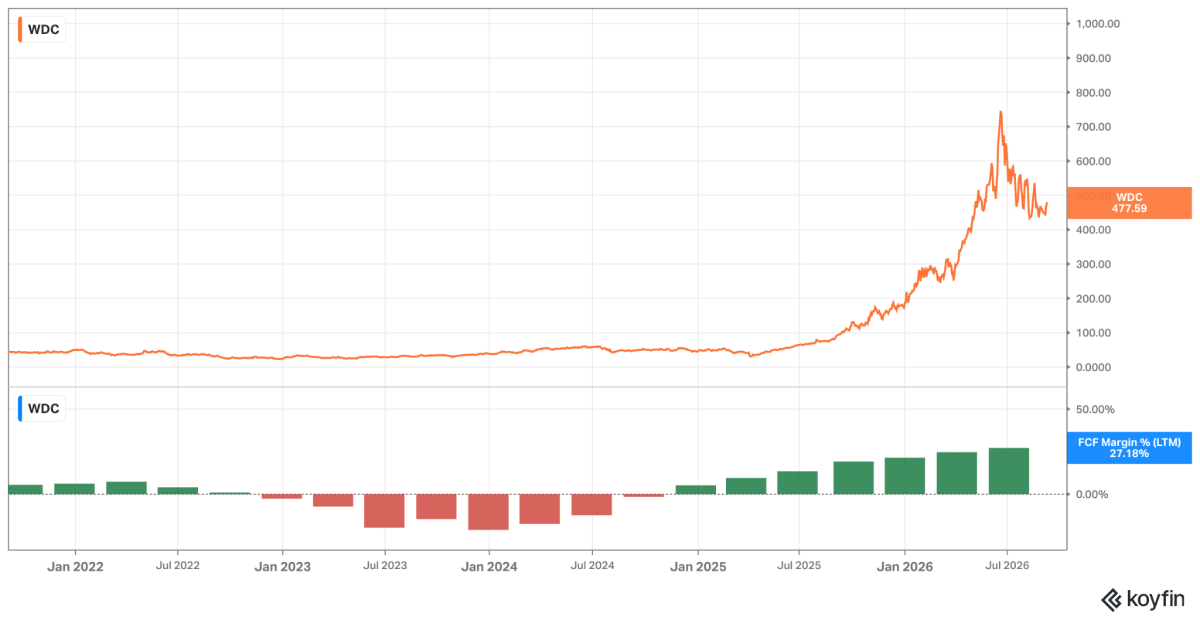Click the orange WDC color bar in top legend
Screen dimensions: 1200x620
point(20,28)
